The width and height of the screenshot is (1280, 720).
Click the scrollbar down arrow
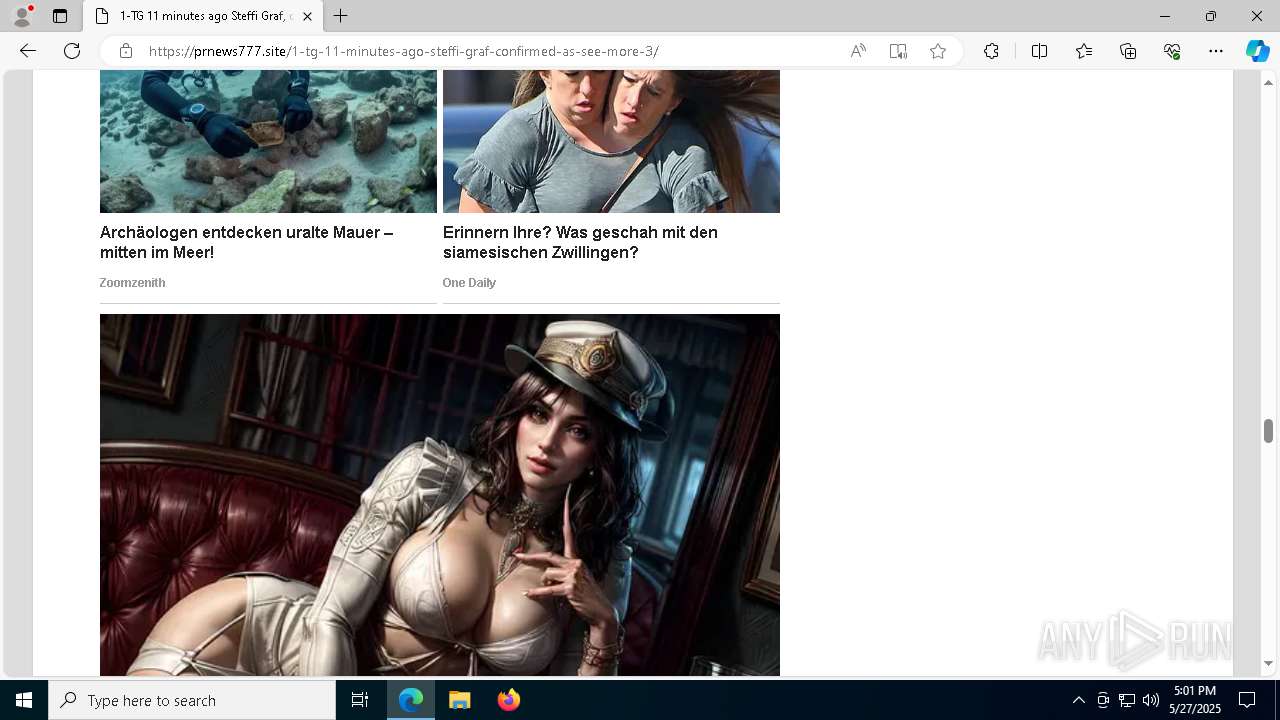coord(1268,664)
